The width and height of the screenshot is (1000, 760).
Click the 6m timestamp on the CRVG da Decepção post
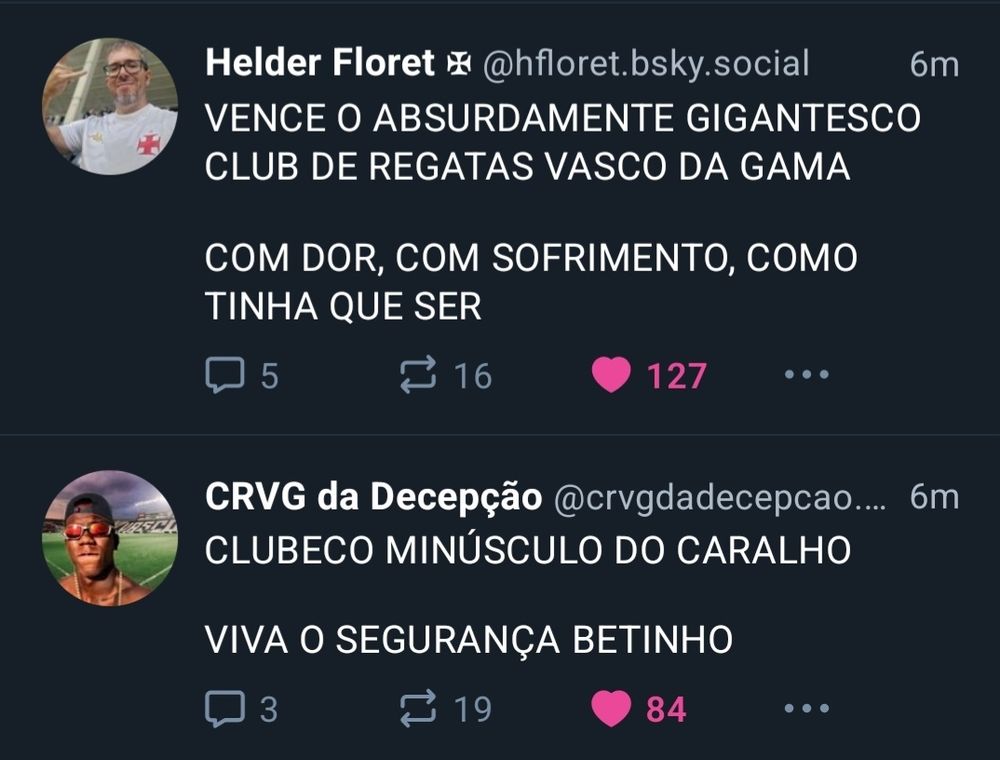point(934,497)
